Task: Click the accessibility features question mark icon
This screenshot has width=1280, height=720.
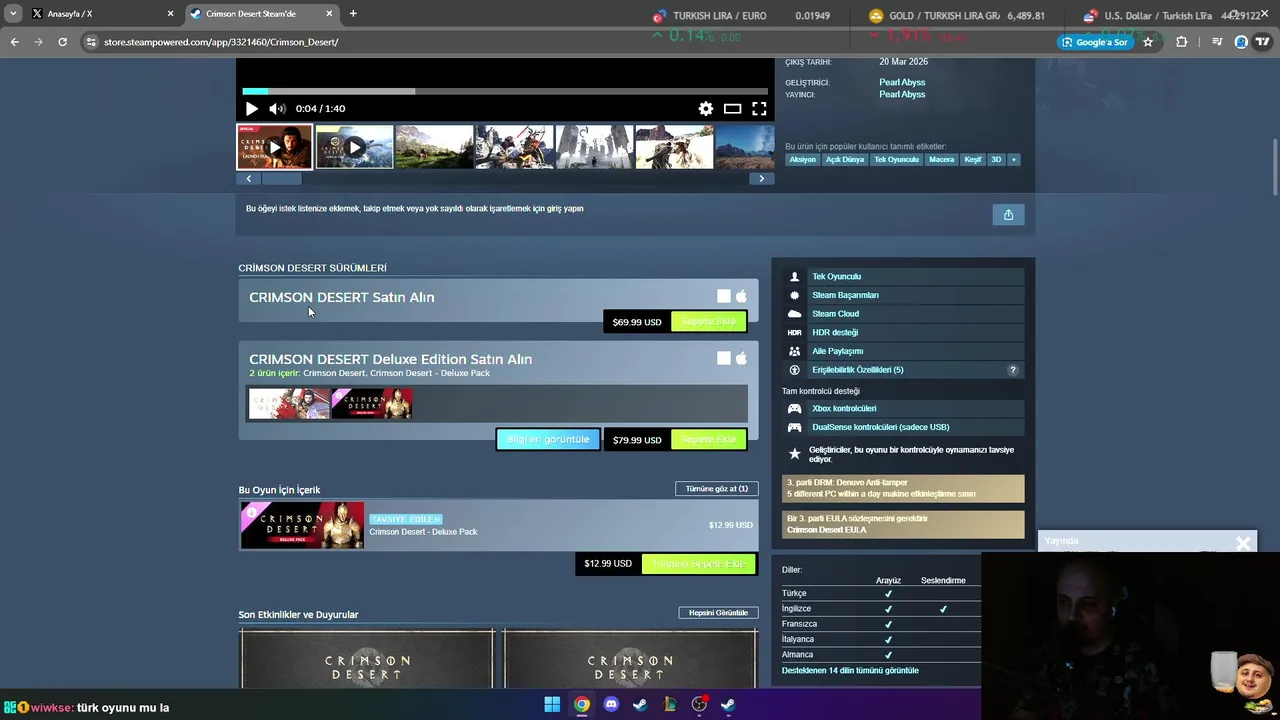Action: pos(1012,370)
